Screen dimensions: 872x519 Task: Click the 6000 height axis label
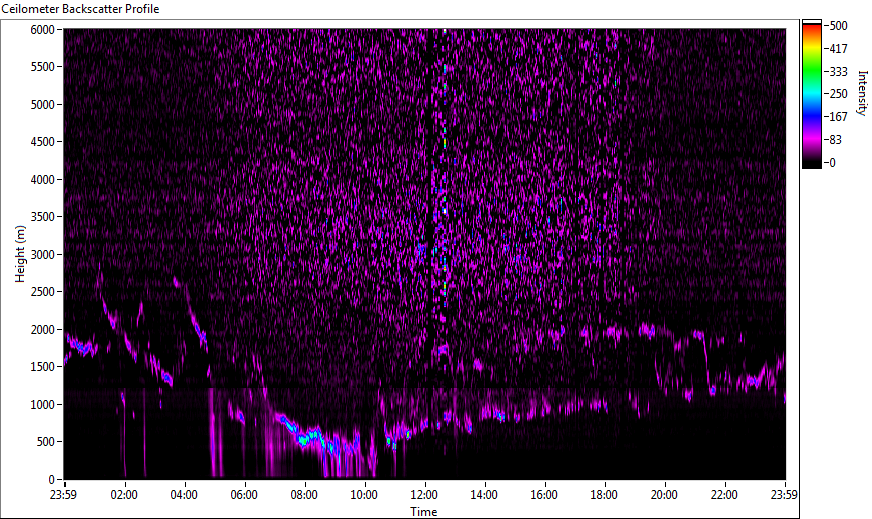tap(43, 29)
